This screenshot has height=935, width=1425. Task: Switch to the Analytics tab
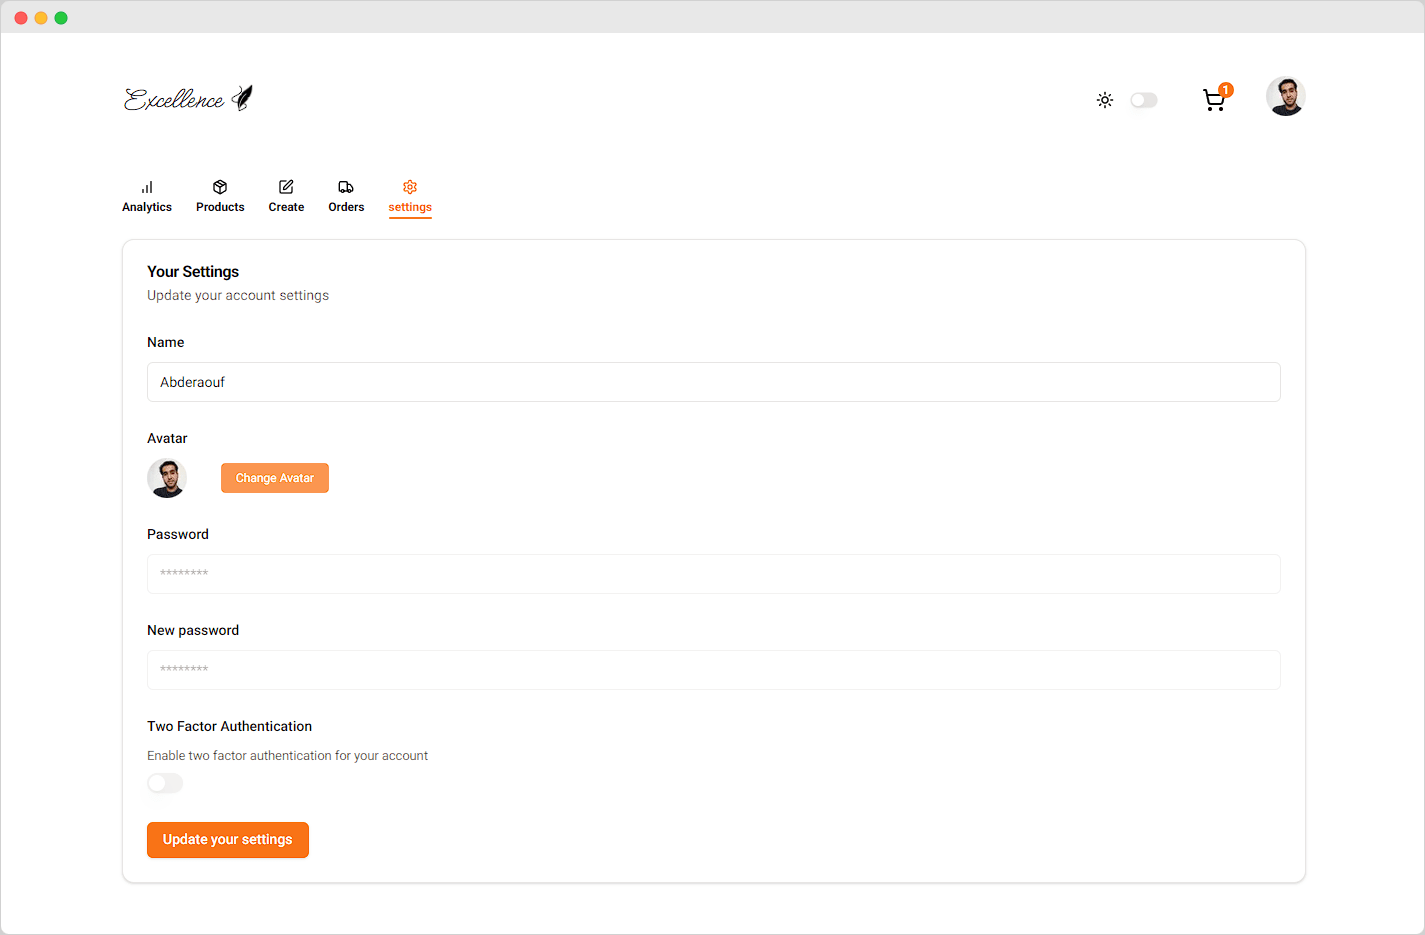[x=147, y=197]
